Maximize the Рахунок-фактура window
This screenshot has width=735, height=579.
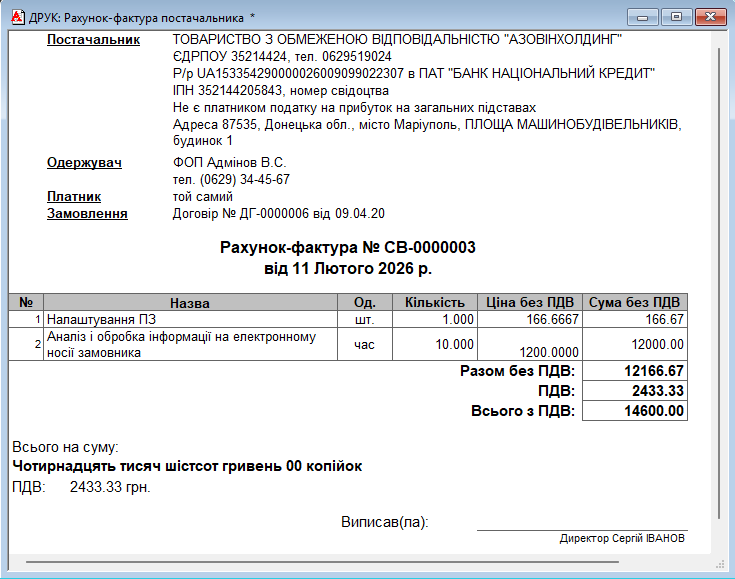pos(676,17)
